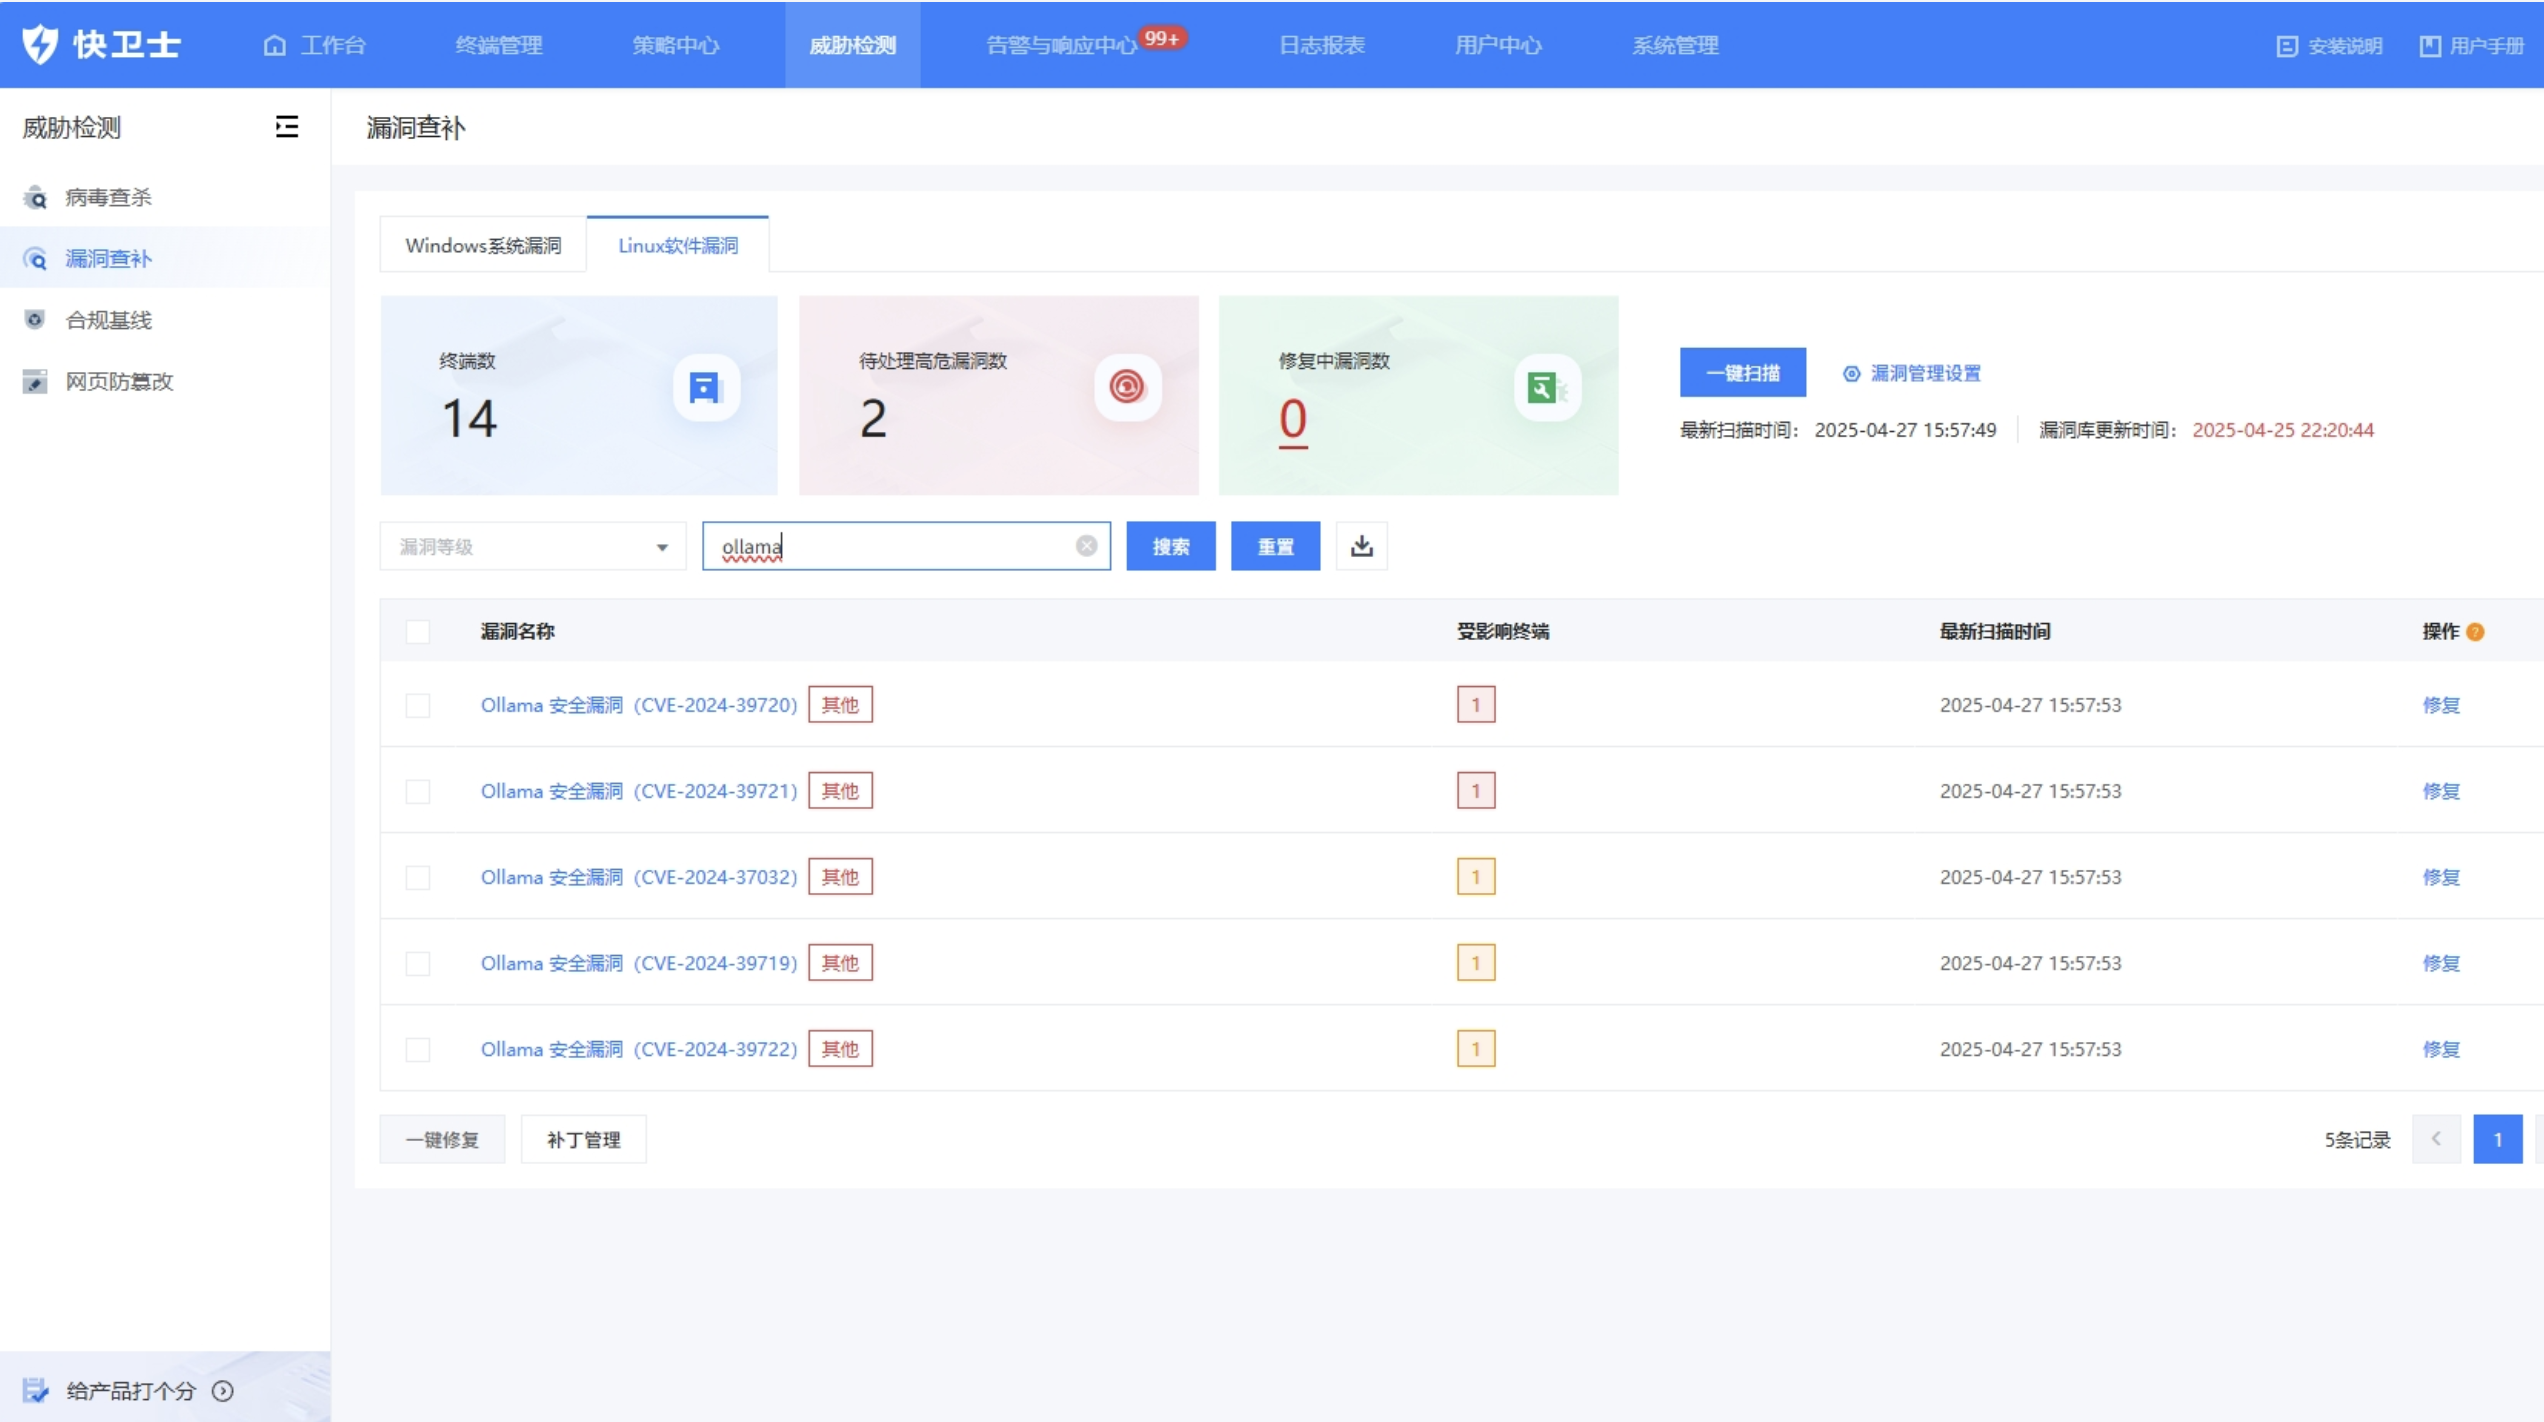Click the 待处理高危漏洞数 target icon
2544x1422 pixels.
click(1127, 387)
